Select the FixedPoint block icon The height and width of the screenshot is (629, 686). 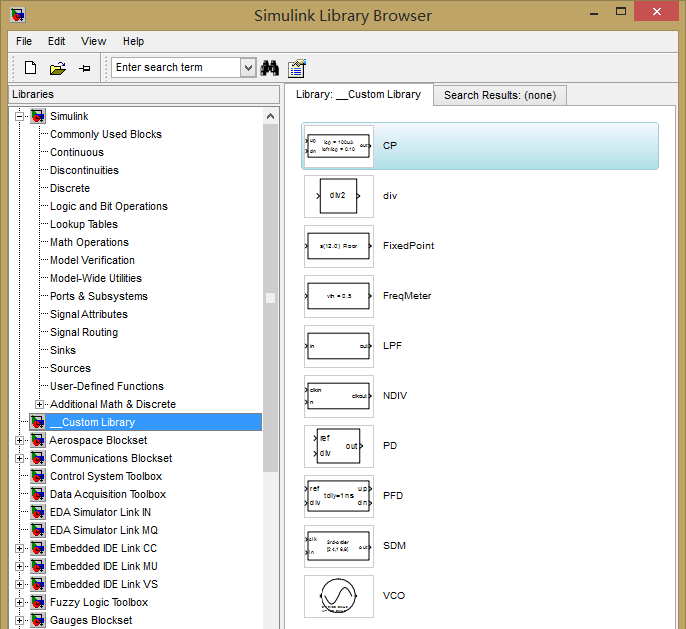(339, 246)
